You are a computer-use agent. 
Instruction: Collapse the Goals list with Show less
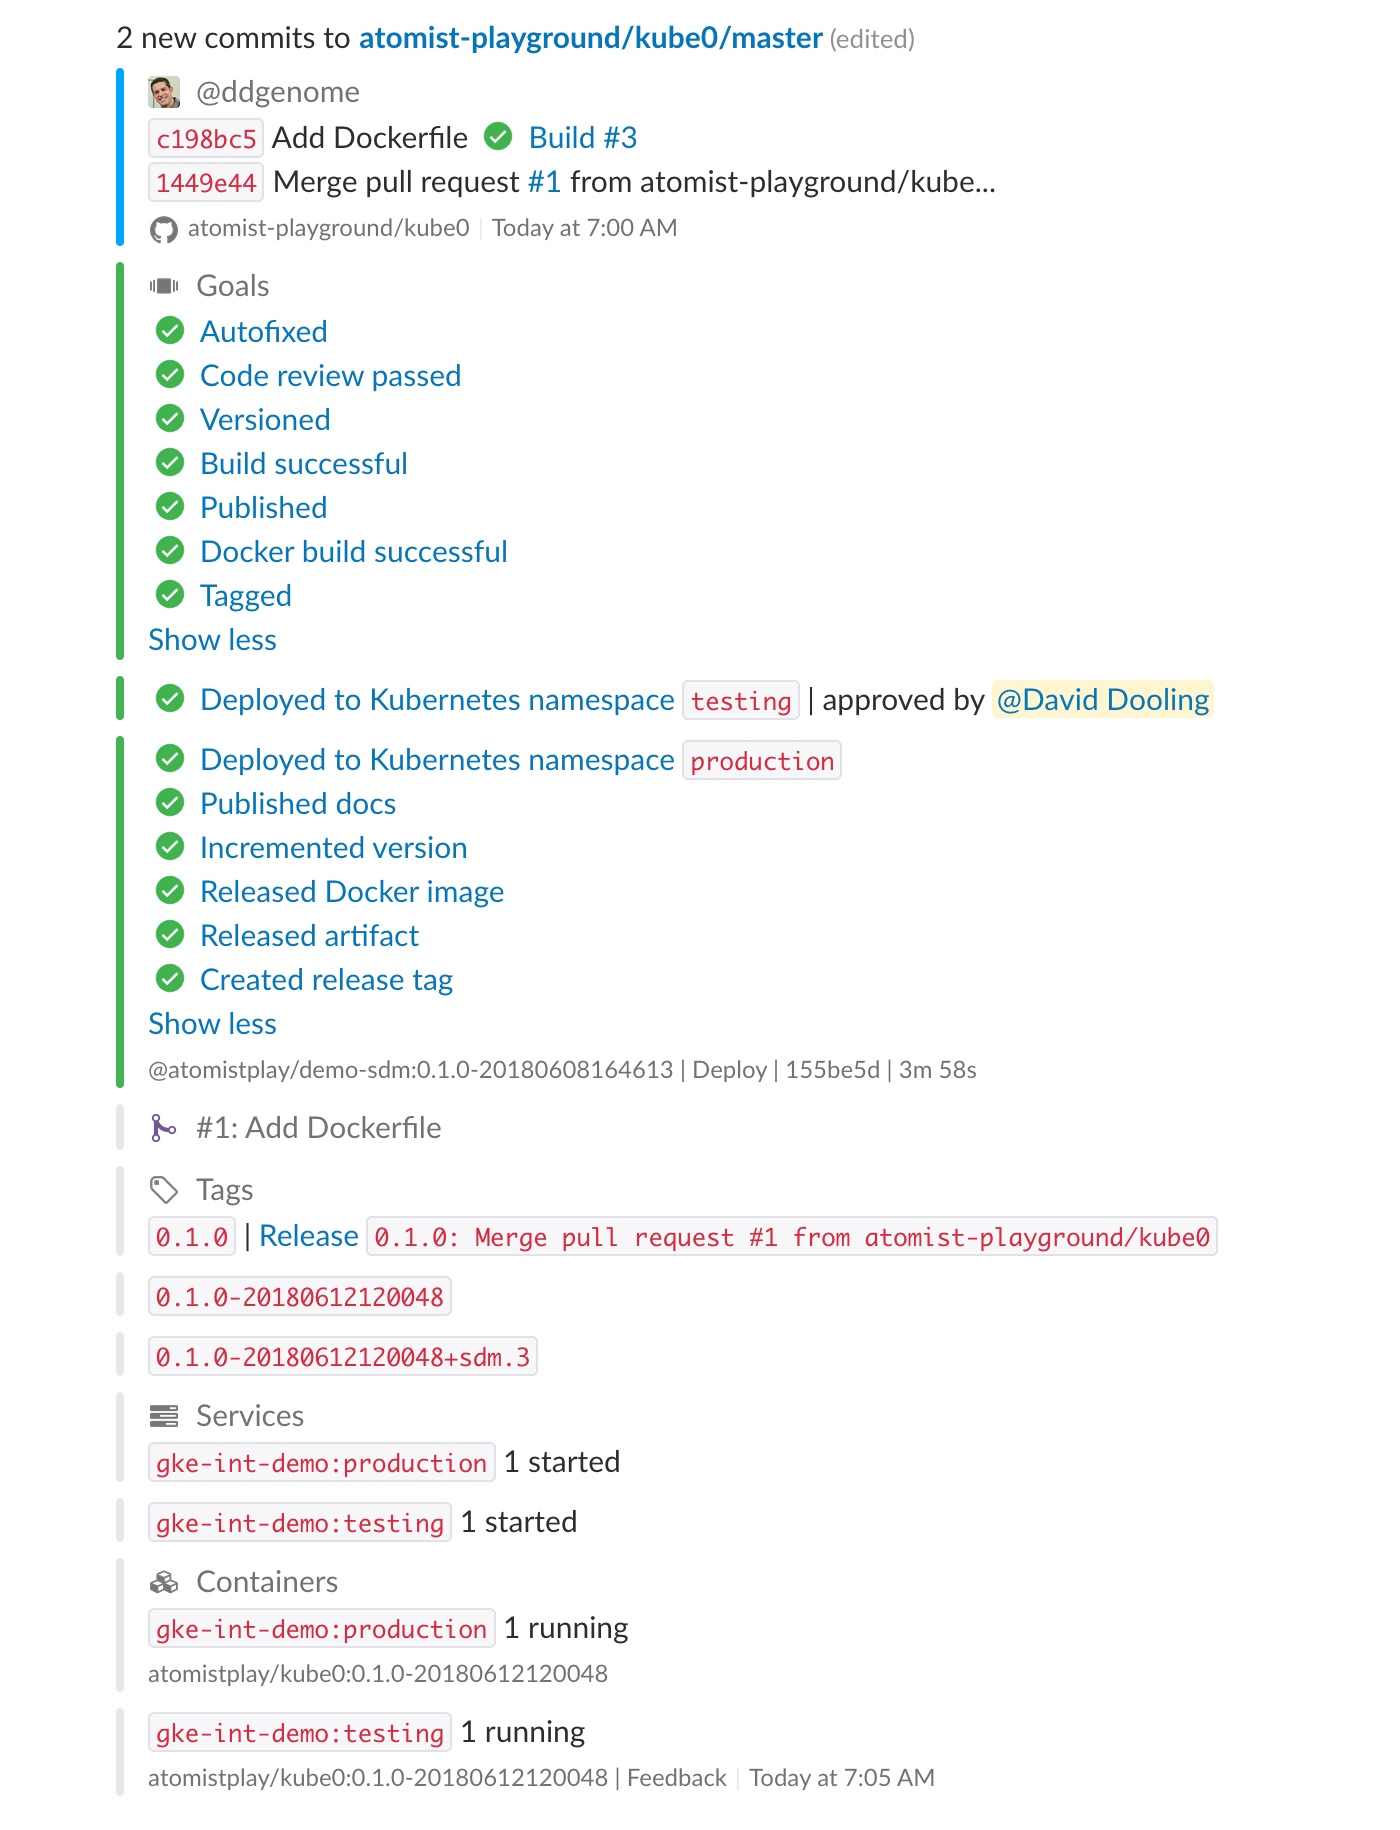click(x=212, y=640)
